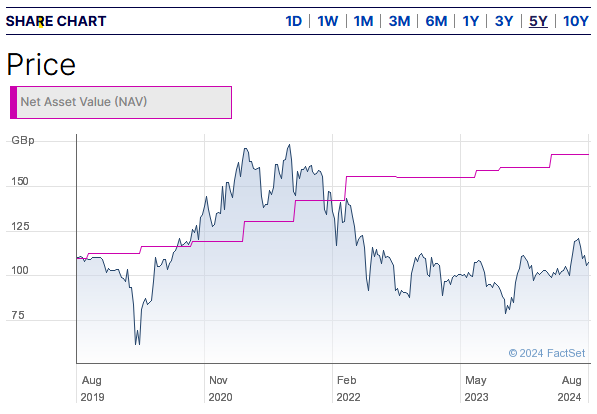The image size is (597, 414).
Task: Click the Aug 2024 axis label
Action: pos(570,388)
